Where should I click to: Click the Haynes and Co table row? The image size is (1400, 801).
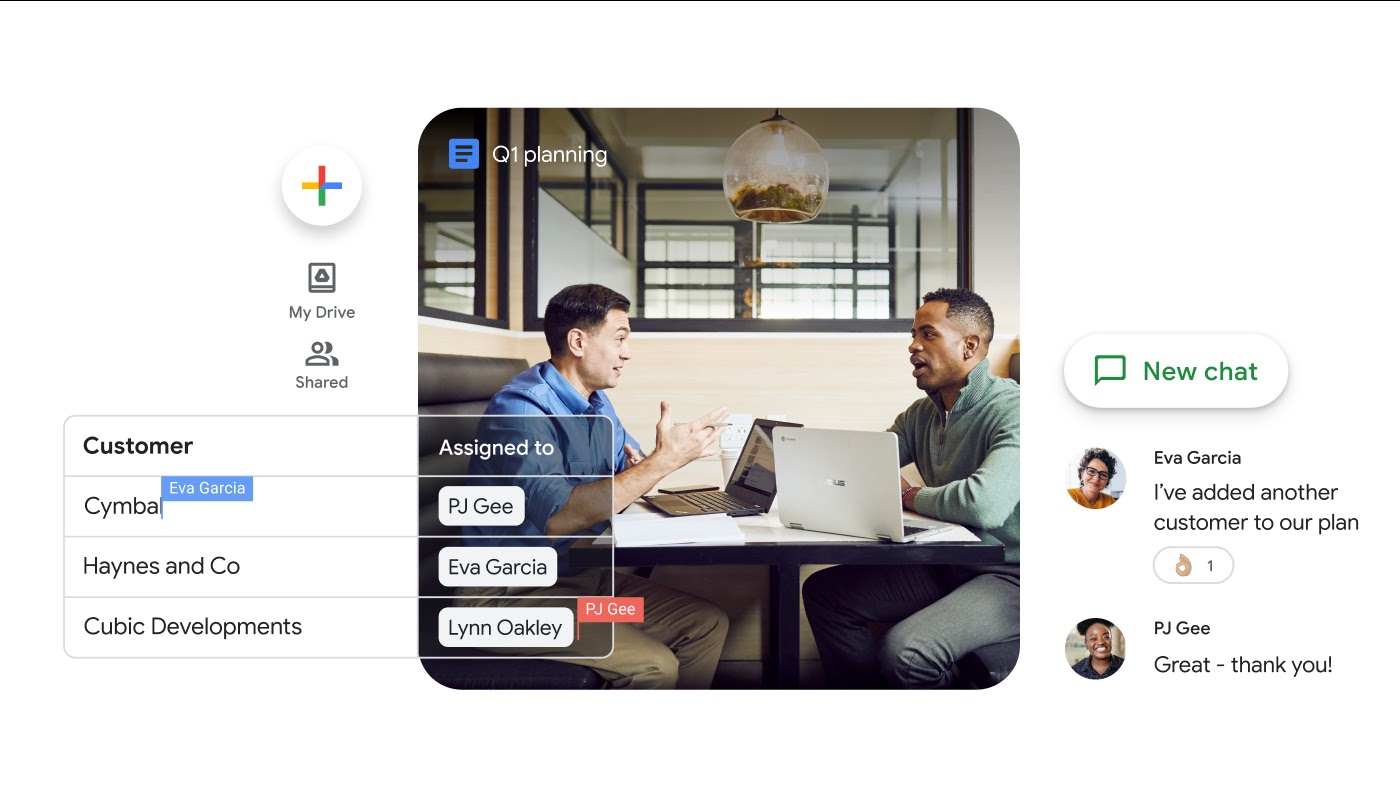tap(161, 566)
